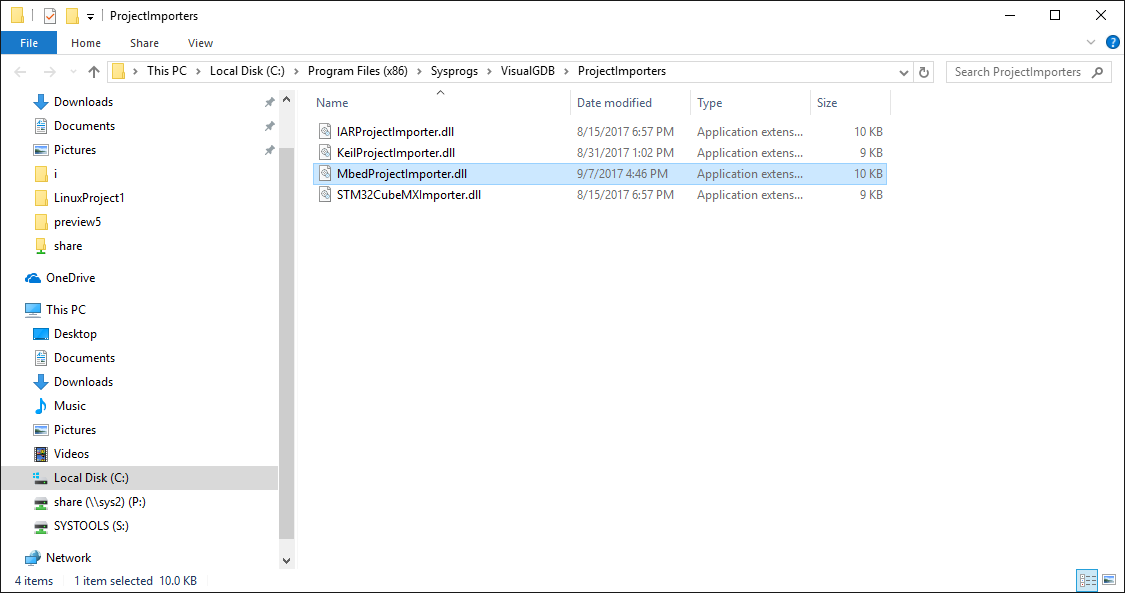Open the File ribbon tab

click(29, 43)
